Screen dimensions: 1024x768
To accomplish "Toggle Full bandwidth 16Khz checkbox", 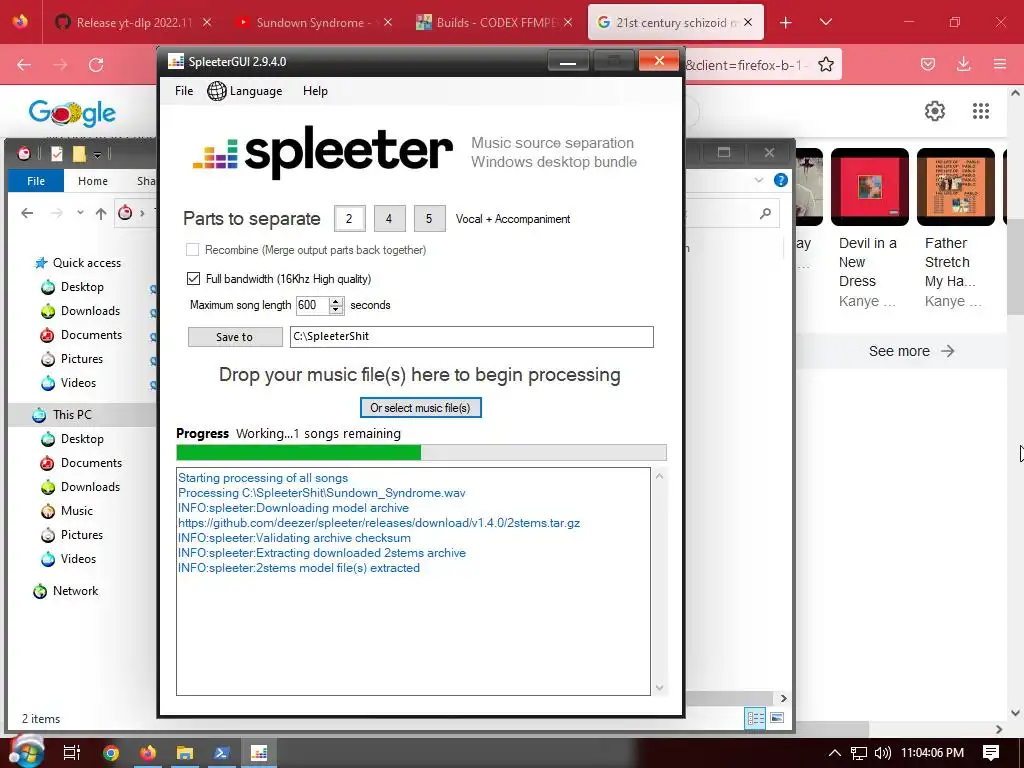I will click(193, 279).
